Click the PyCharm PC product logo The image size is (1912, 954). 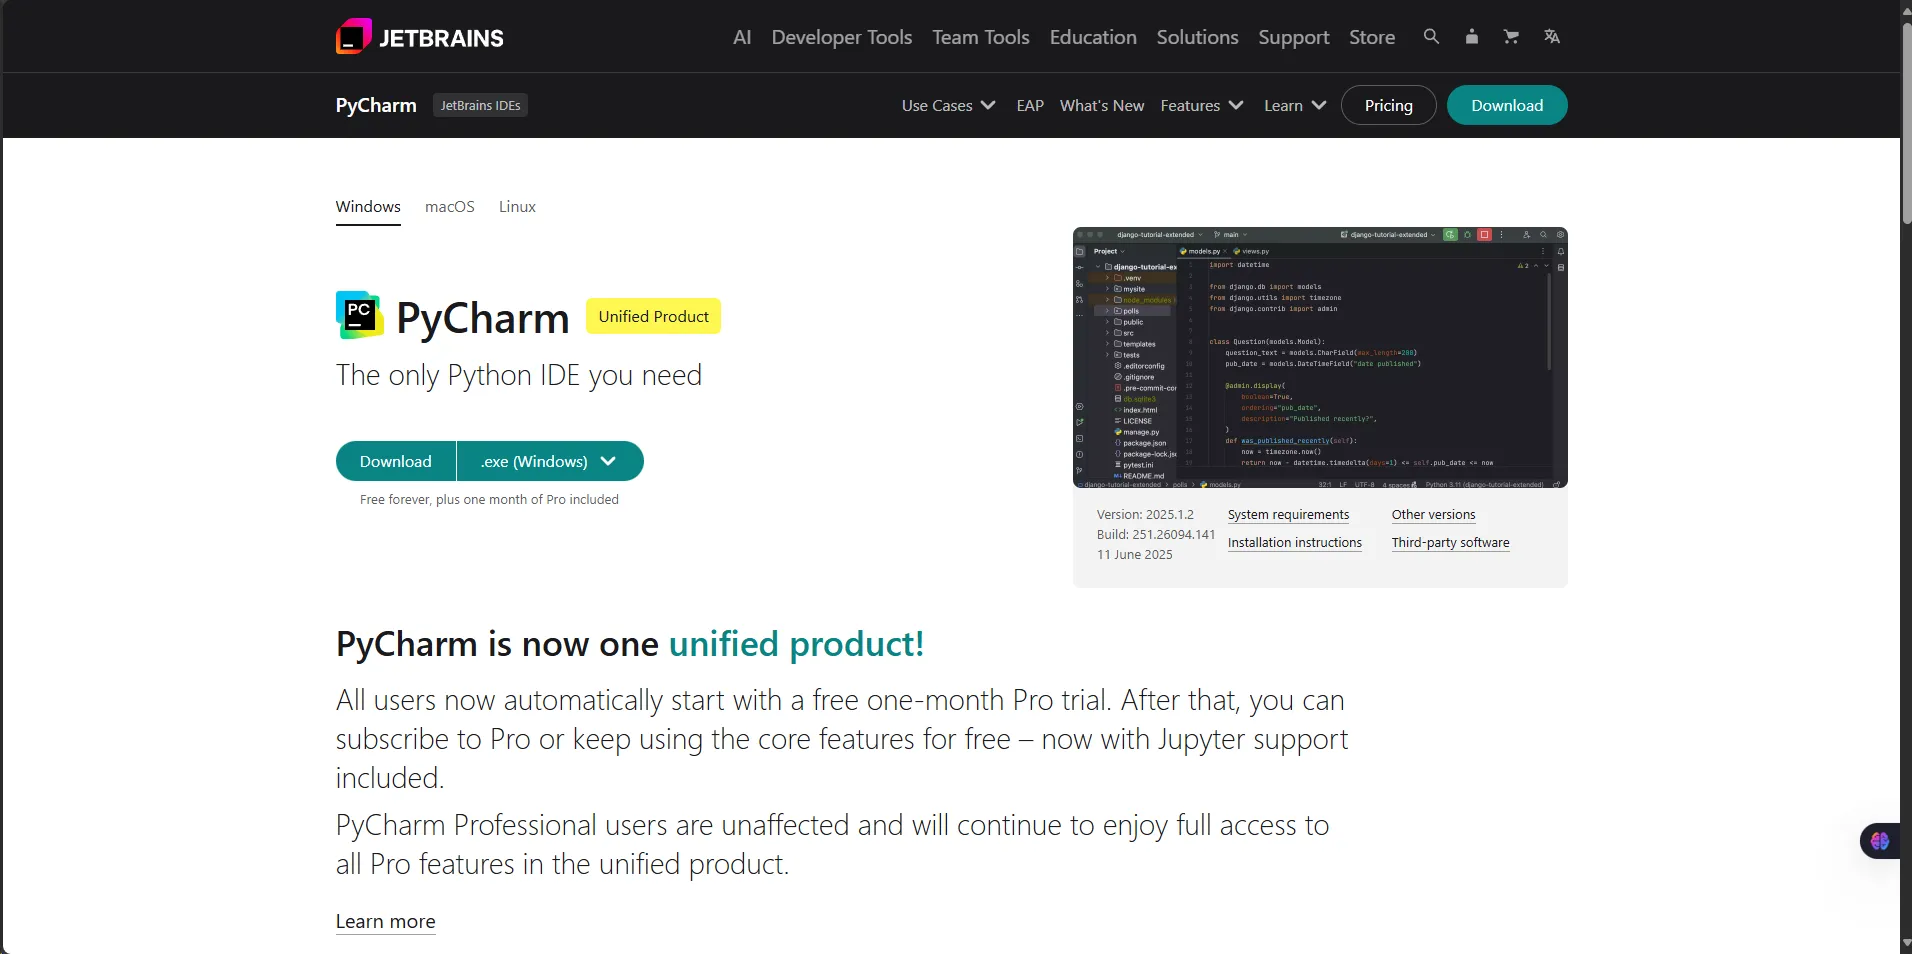click(359, 315)
